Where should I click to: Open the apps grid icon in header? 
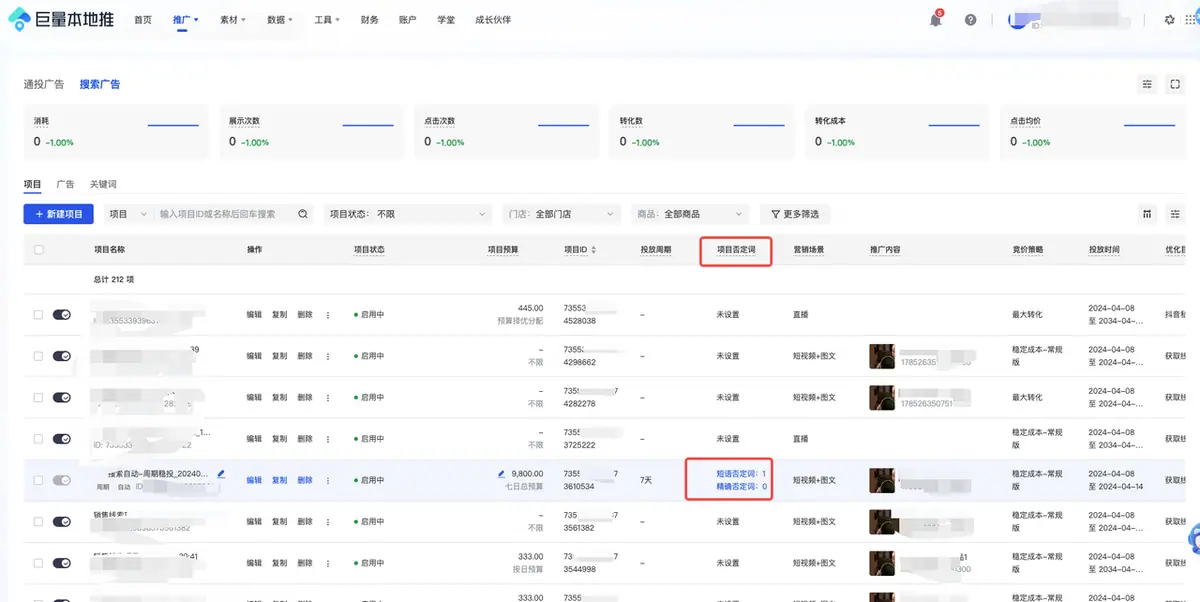(x=1192, y=20)
